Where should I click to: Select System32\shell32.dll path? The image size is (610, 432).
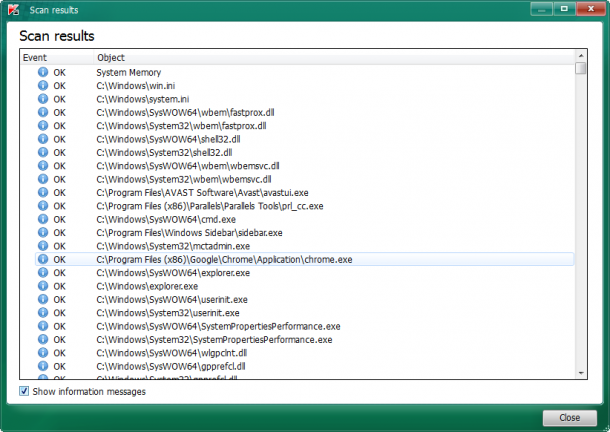coord(164,153)
